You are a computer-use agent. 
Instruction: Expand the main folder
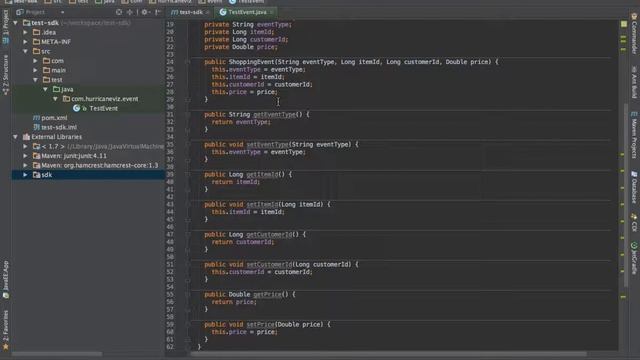click(36, 70)
